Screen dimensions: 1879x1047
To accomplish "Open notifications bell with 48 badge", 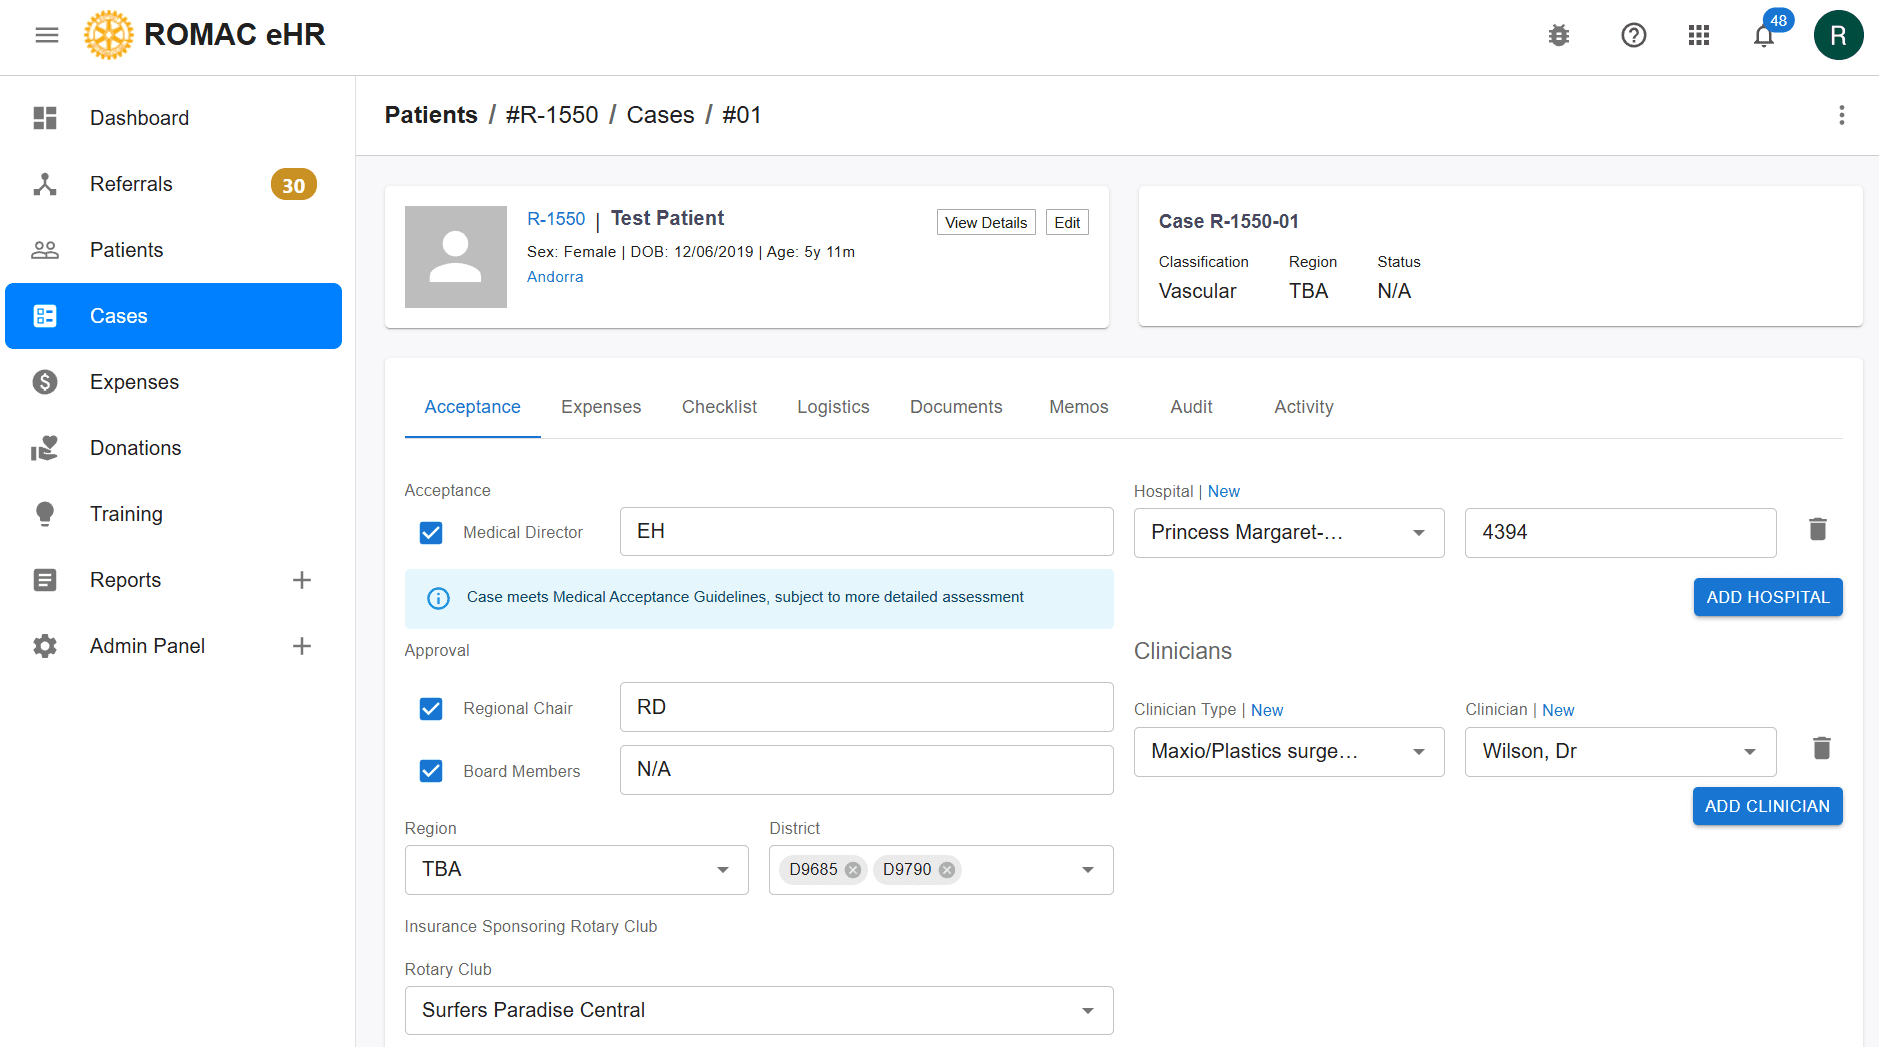I will [x=1764, y=36].
